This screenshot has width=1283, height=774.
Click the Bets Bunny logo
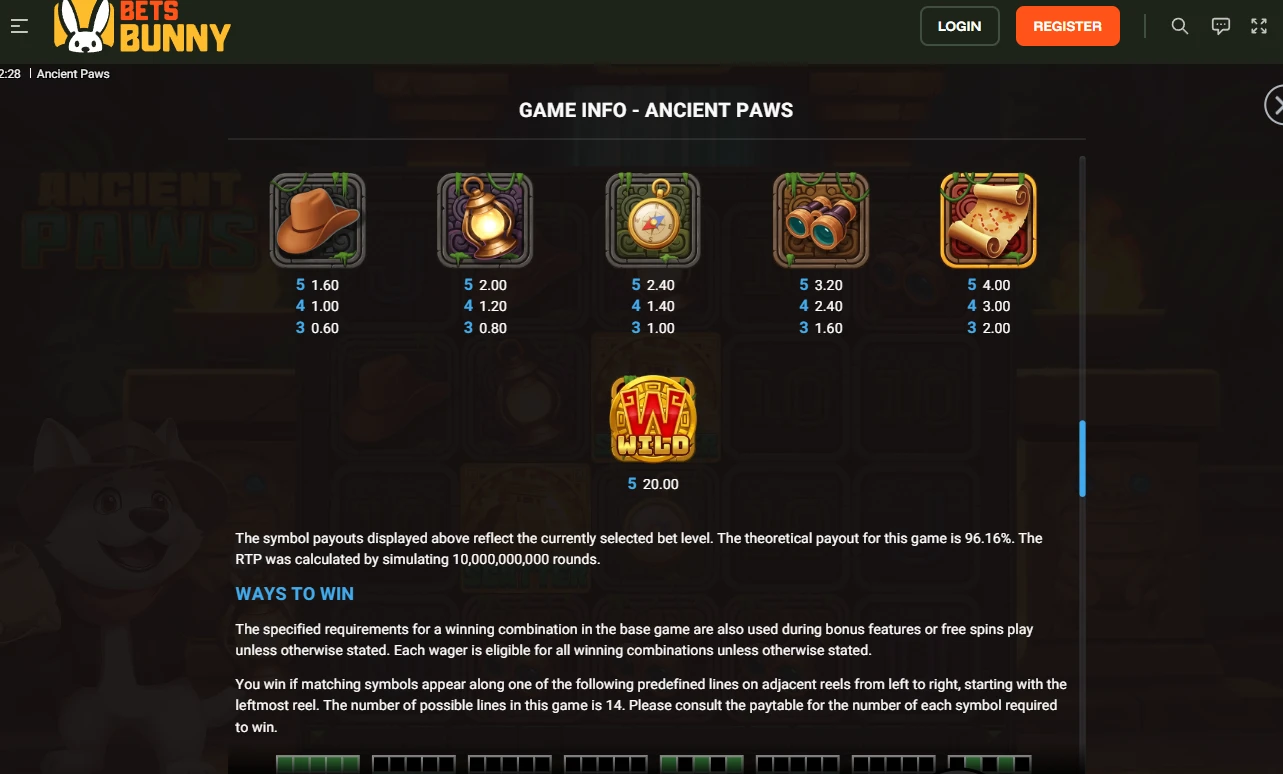142,26
